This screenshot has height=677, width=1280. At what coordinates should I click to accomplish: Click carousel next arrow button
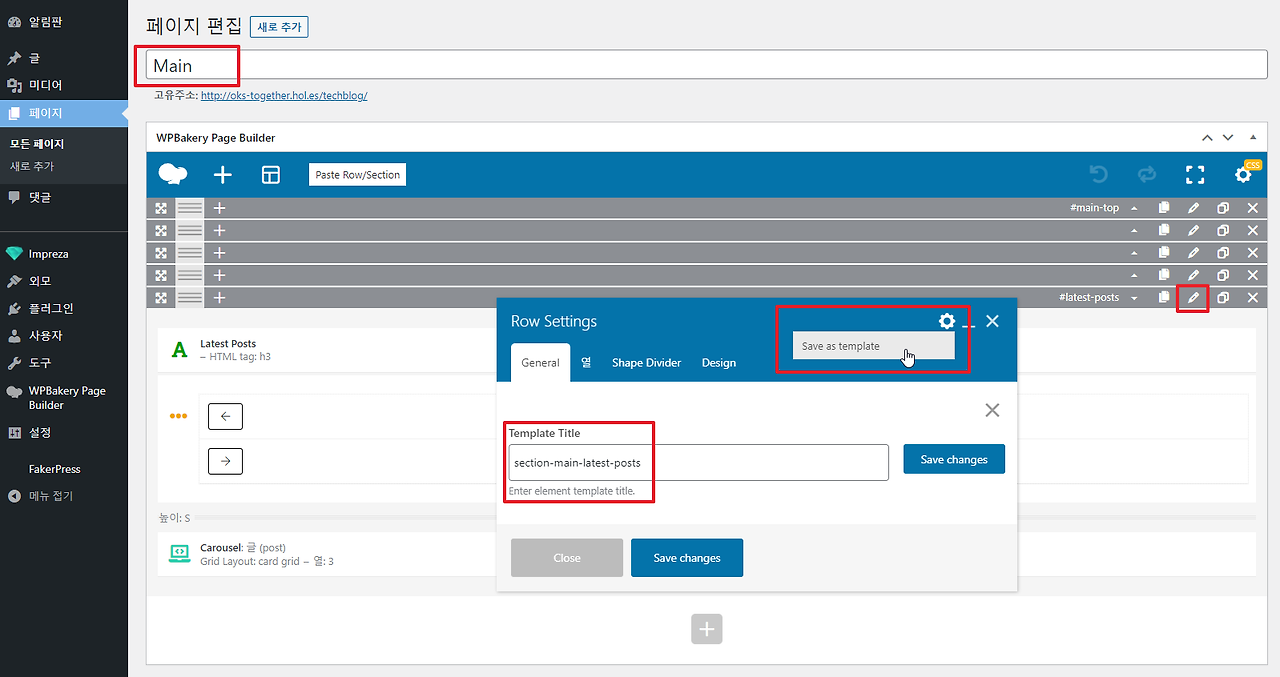tap(225, 461)
